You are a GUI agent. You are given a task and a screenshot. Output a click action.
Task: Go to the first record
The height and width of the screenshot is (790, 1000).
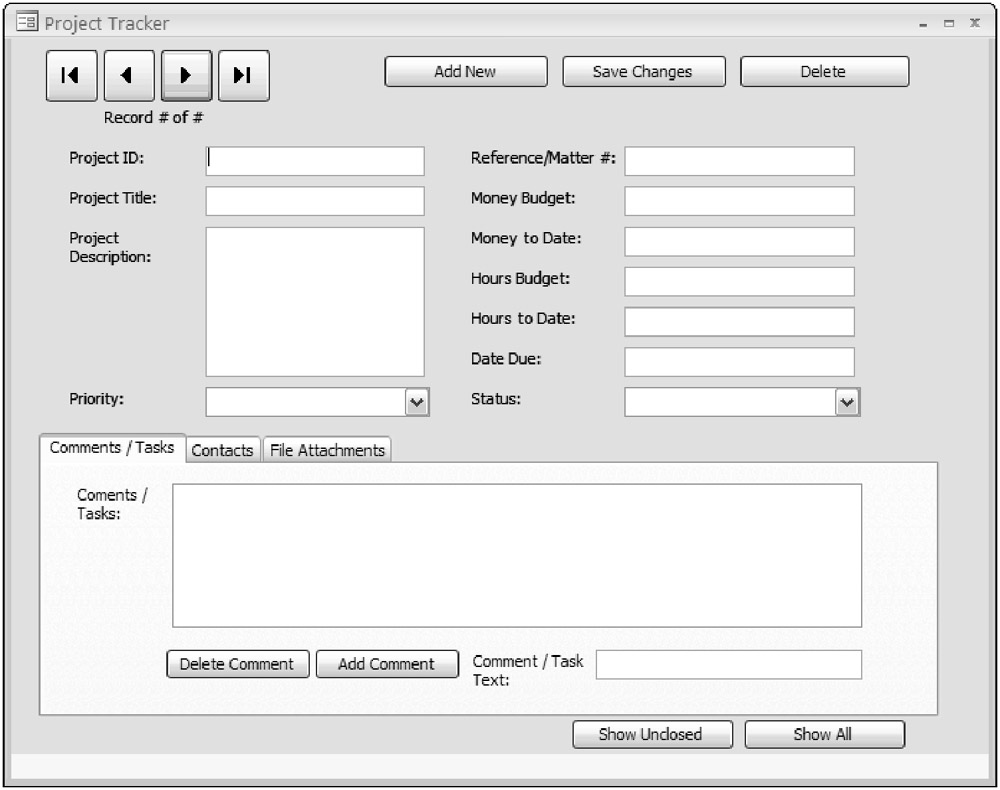coord(70,76)
